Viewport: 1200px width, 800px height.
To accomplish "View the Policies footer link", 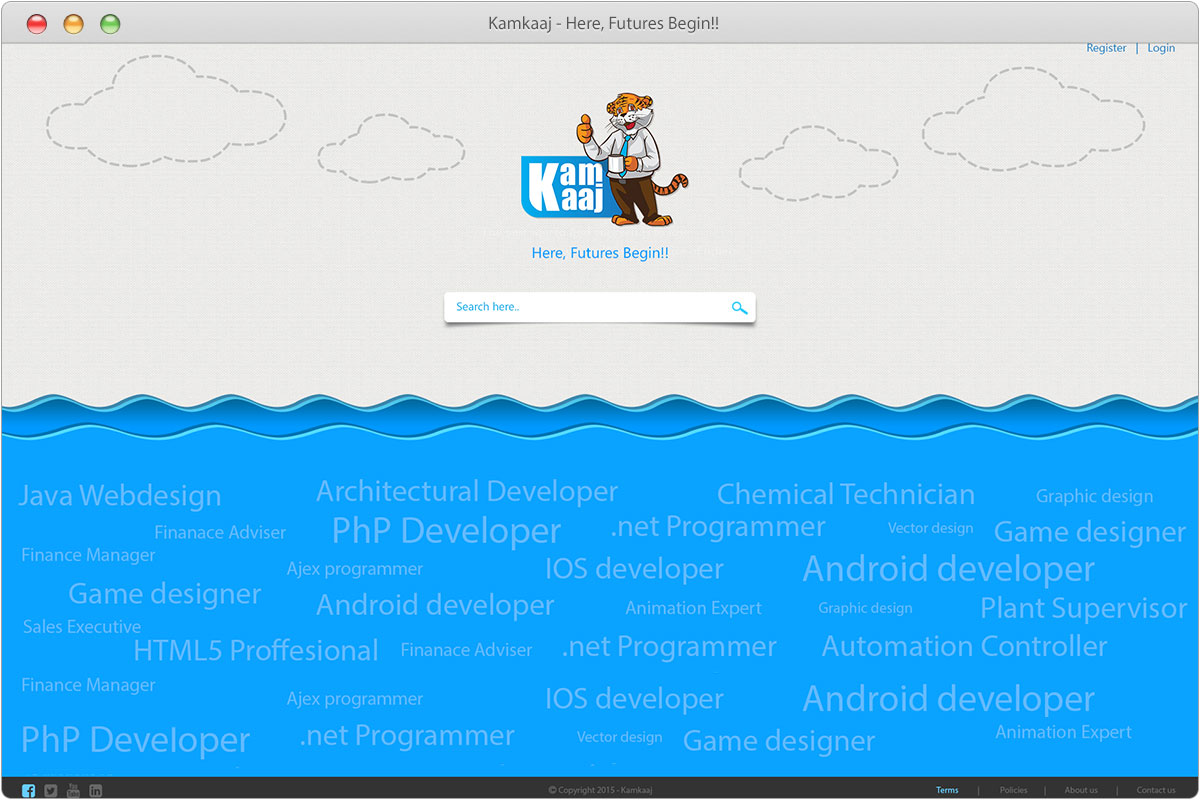I will 1013,790.
